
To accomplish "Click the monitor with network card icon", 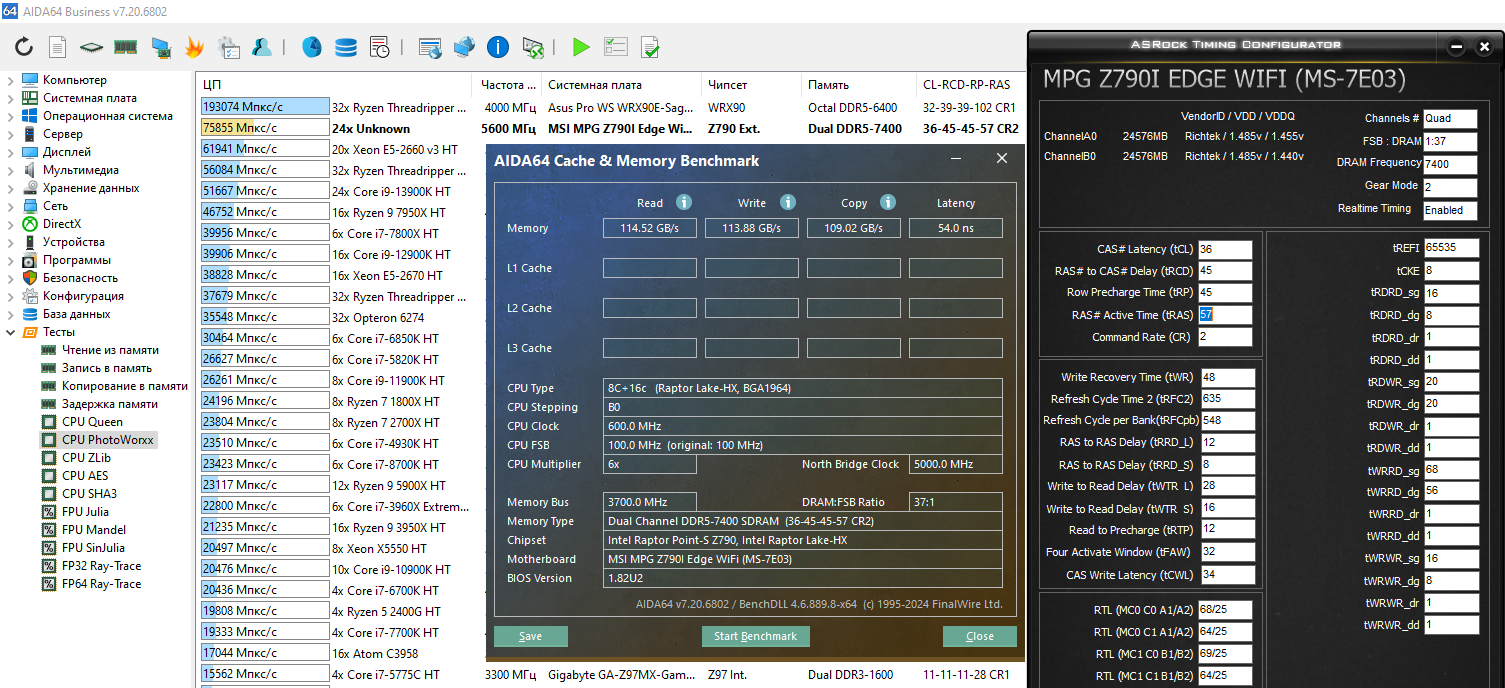I will (160, 47).
